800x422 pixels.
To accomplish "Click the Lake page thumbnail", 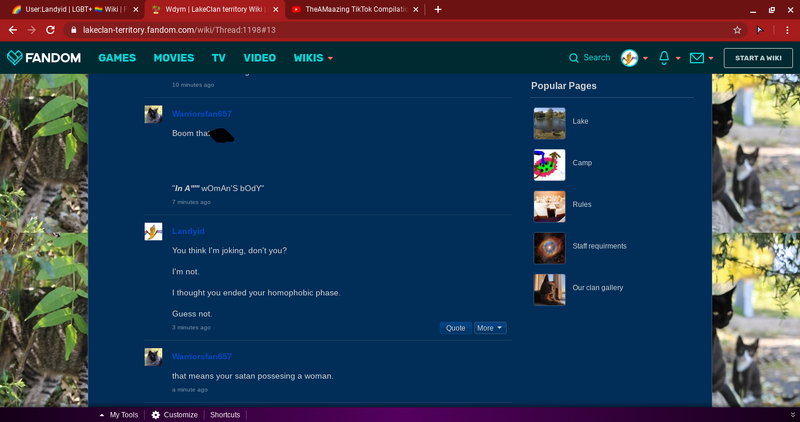I will click(x=549, y=122).
